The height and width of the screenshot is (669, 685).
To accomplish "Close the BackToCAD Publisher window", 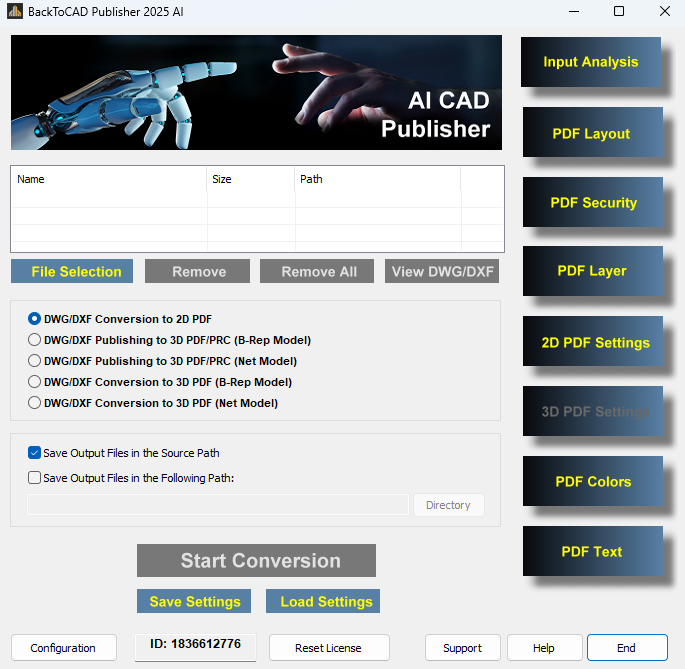I will [x=664, y=11].
